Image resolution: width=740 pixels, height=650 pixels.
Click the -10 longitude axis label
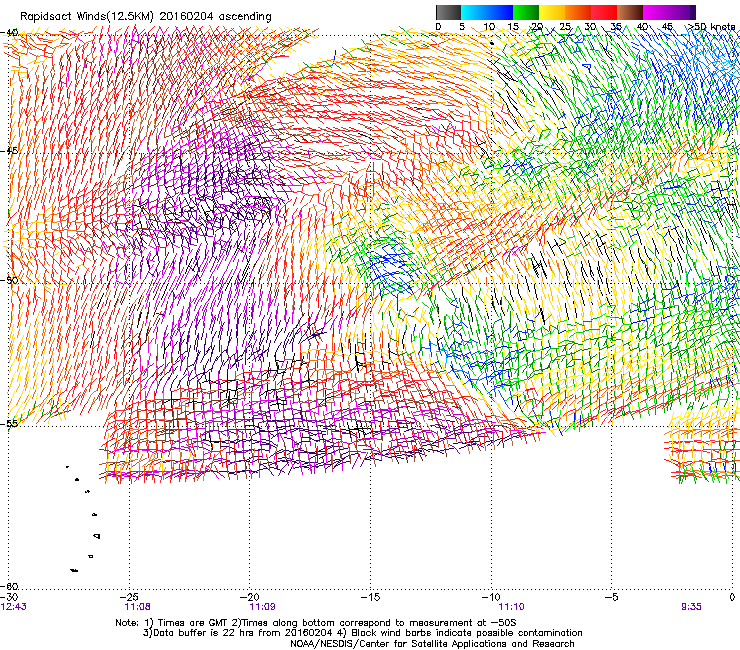coord(491,597)
